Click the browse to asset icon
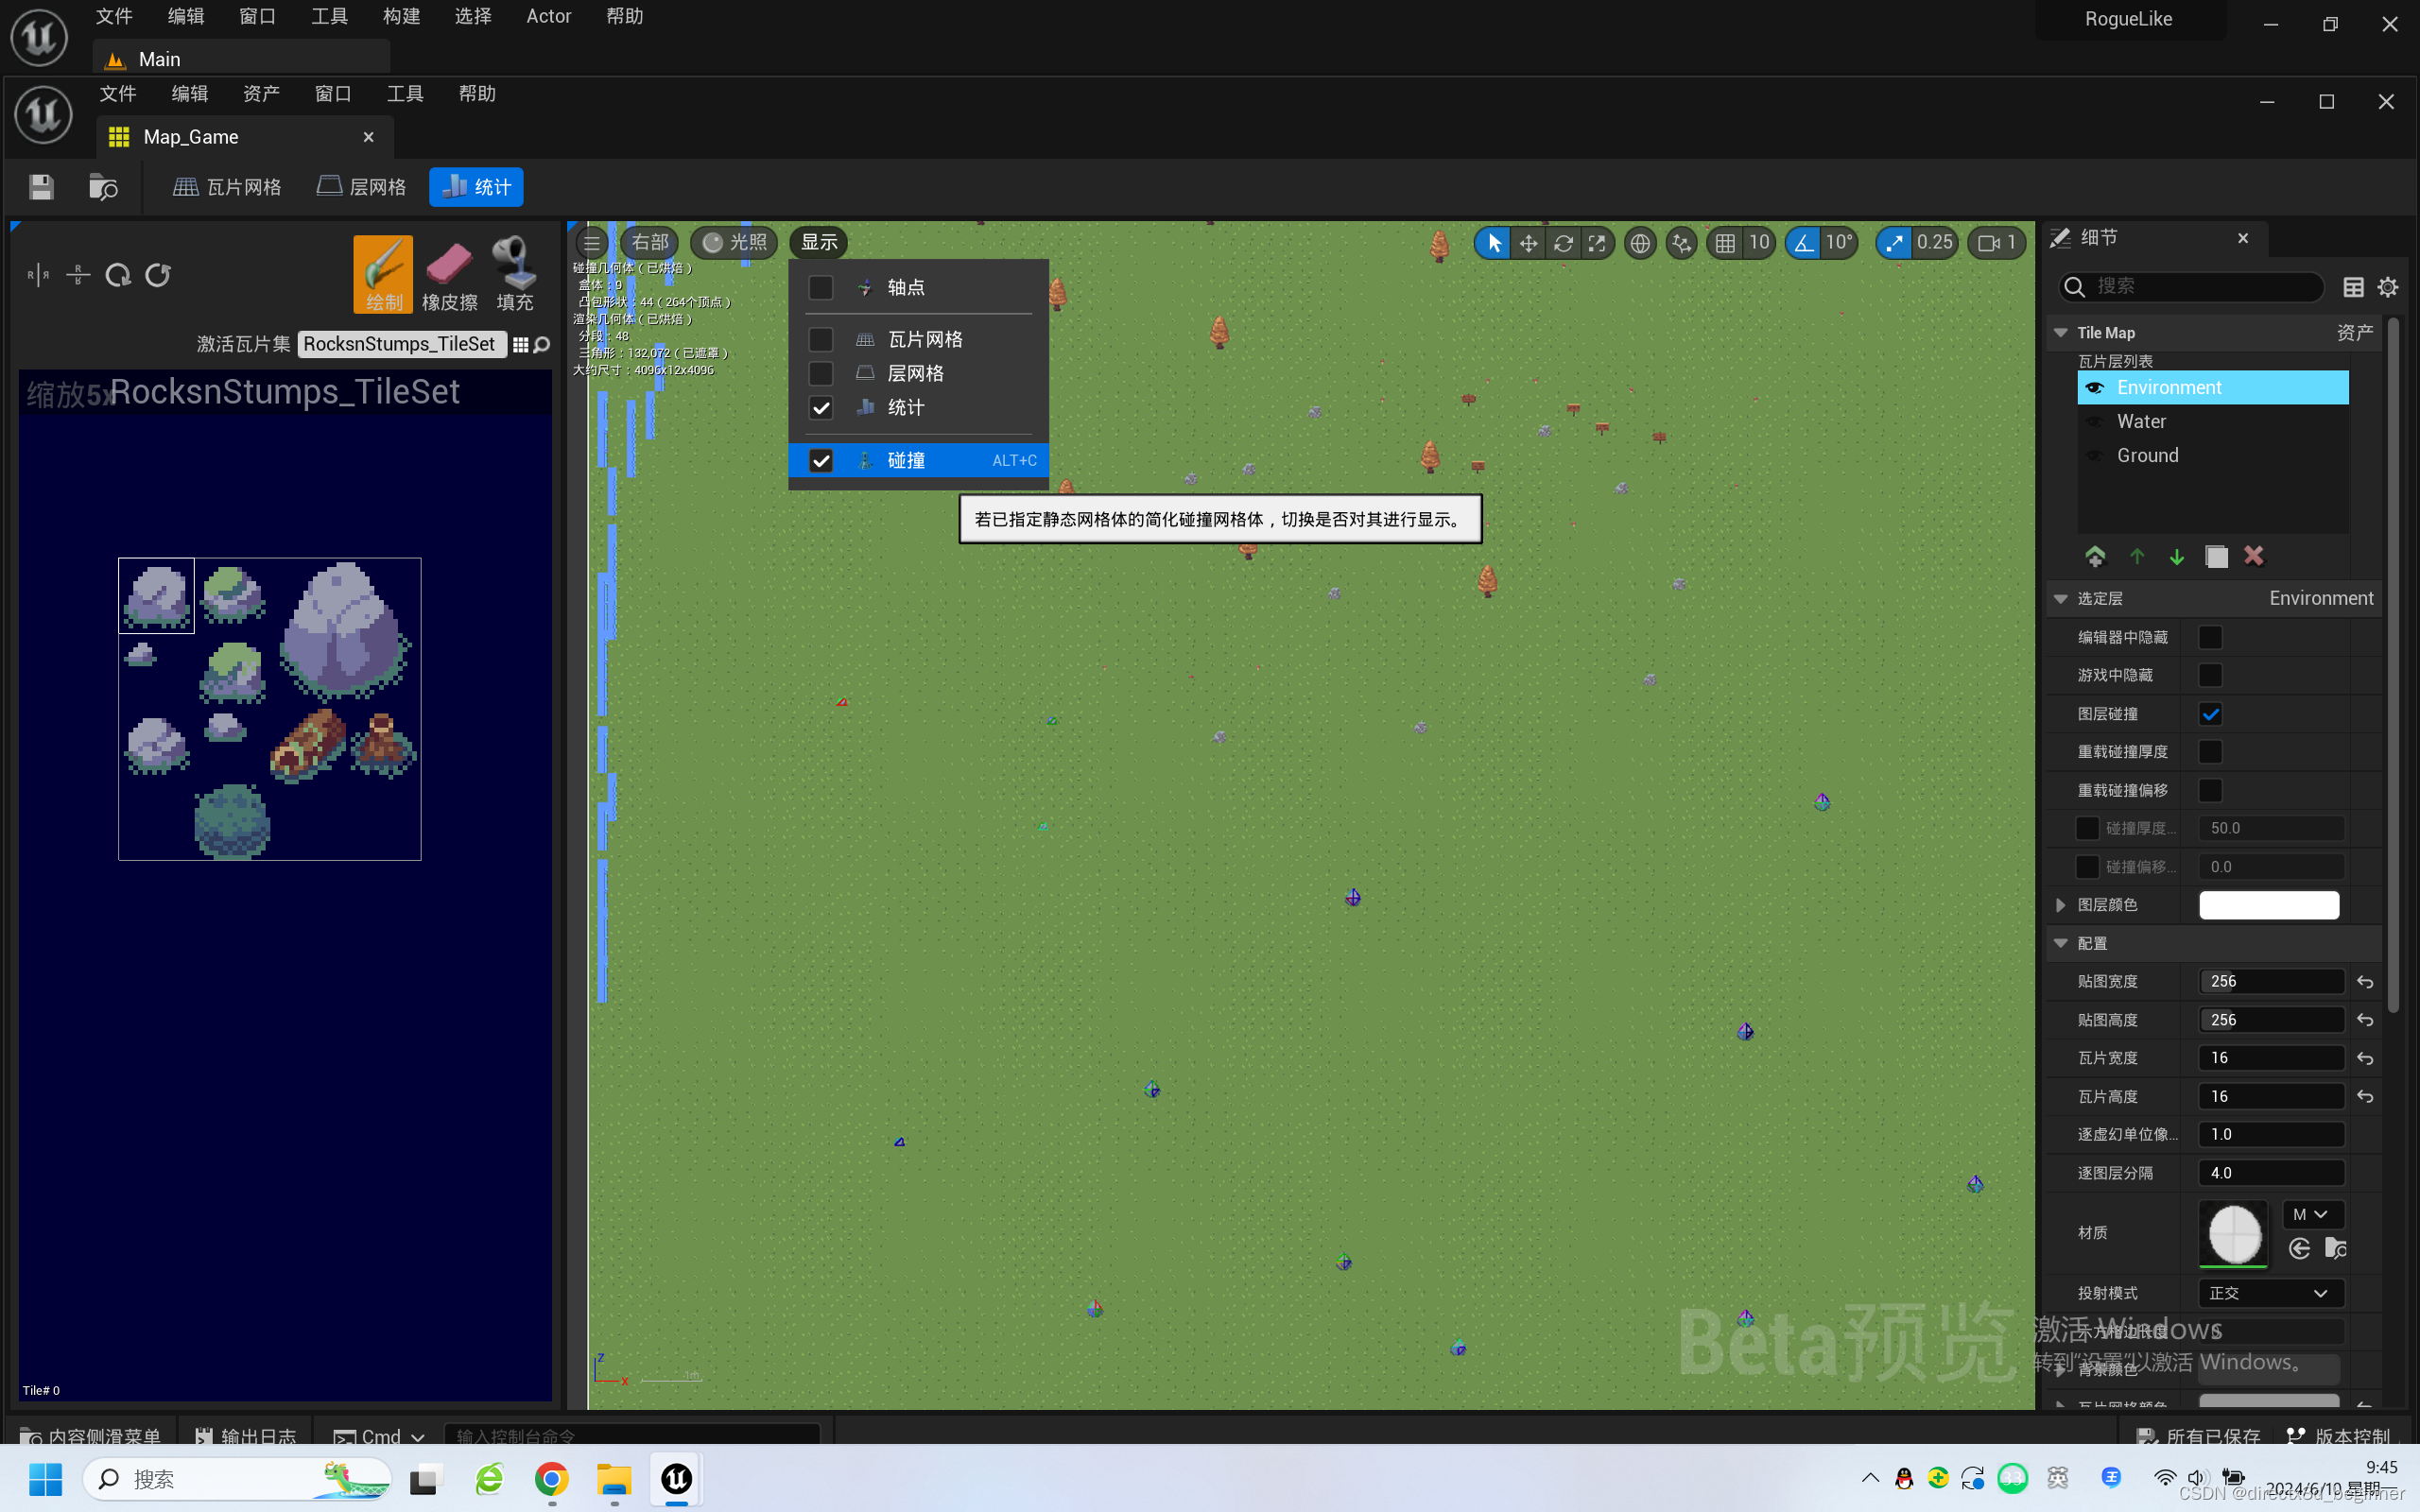2420x1512 pixels. click(103, 187)
